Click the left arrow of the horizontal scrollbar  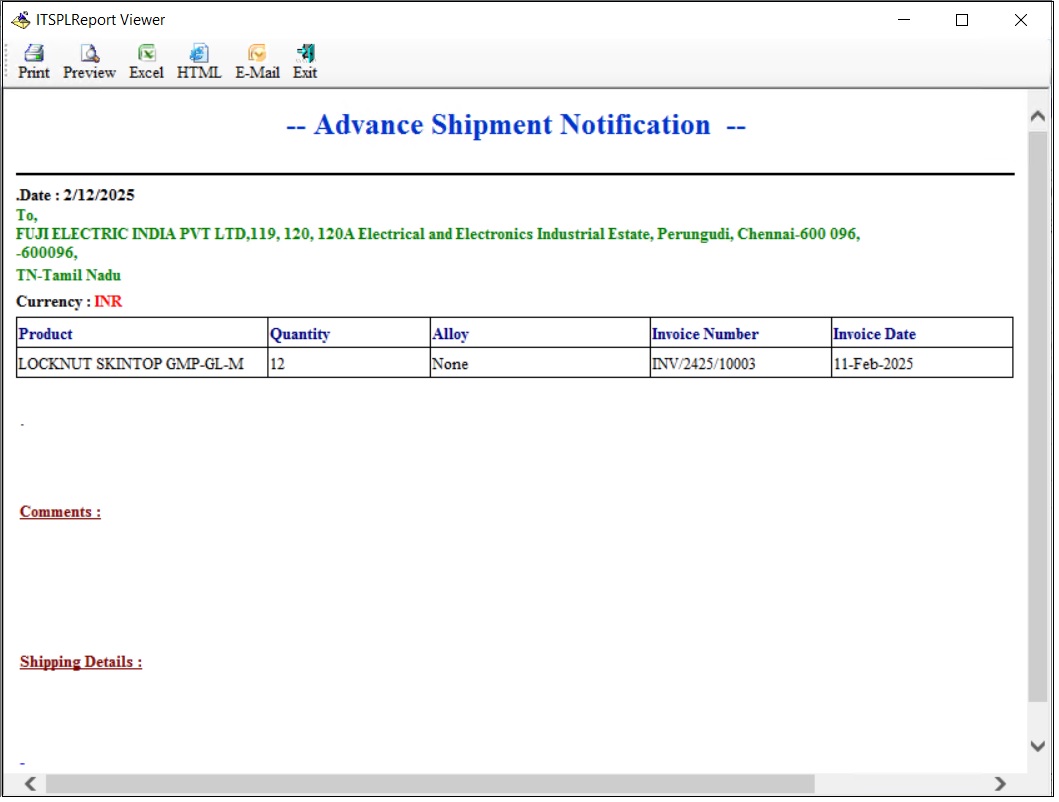coord(28,784)
